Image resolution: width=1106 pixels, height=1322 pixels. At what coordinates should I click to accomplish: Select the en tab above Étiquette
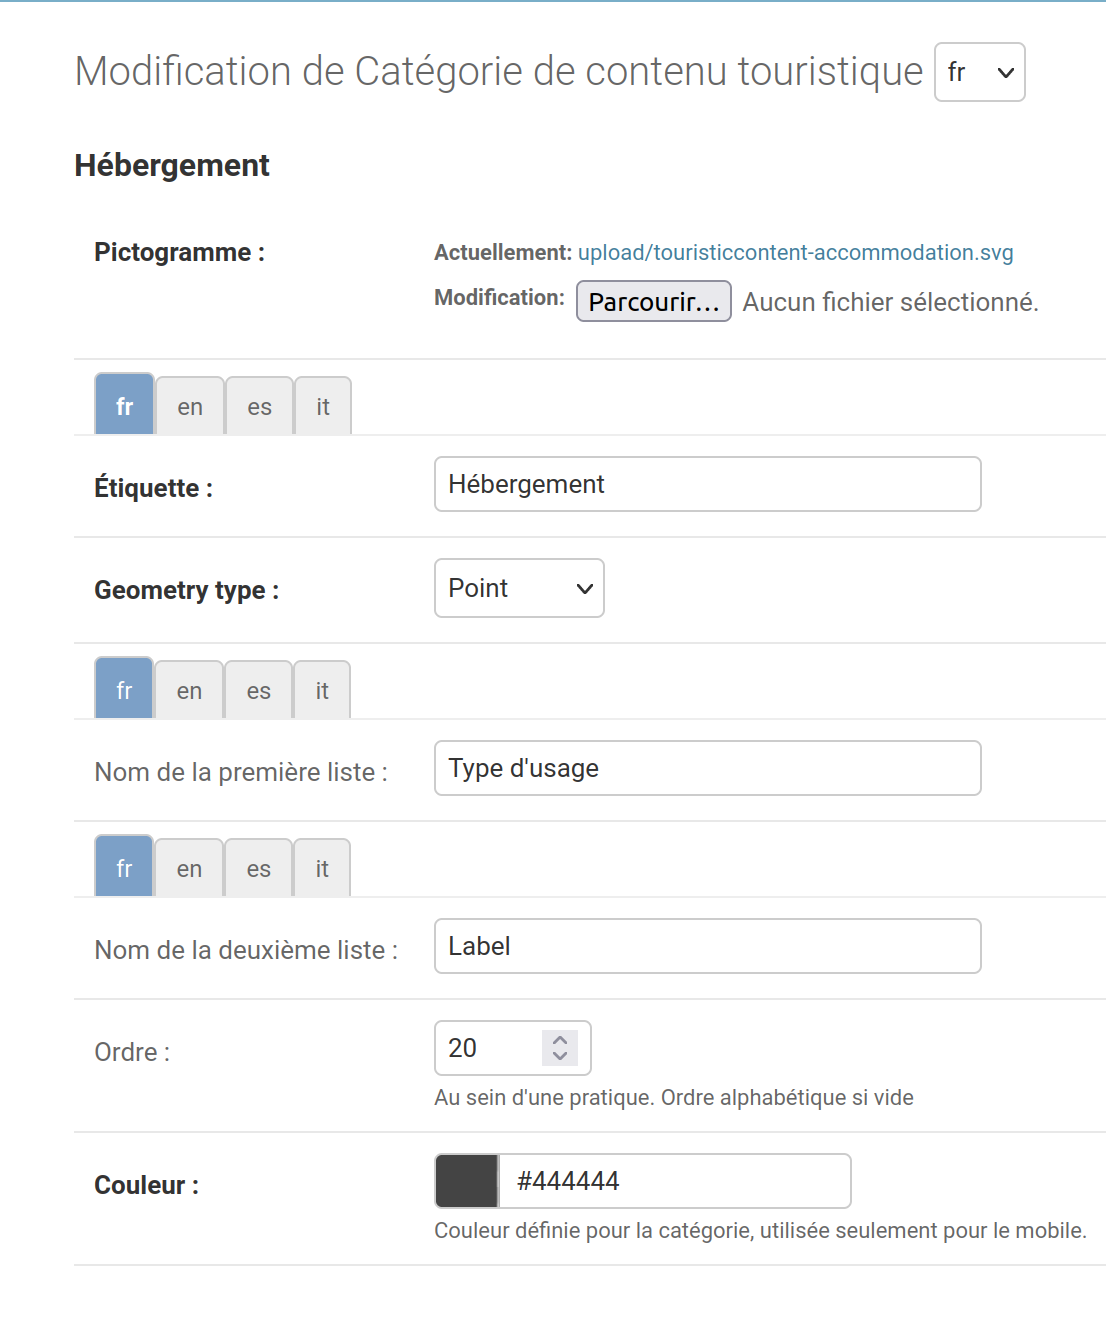pos(190,406)
